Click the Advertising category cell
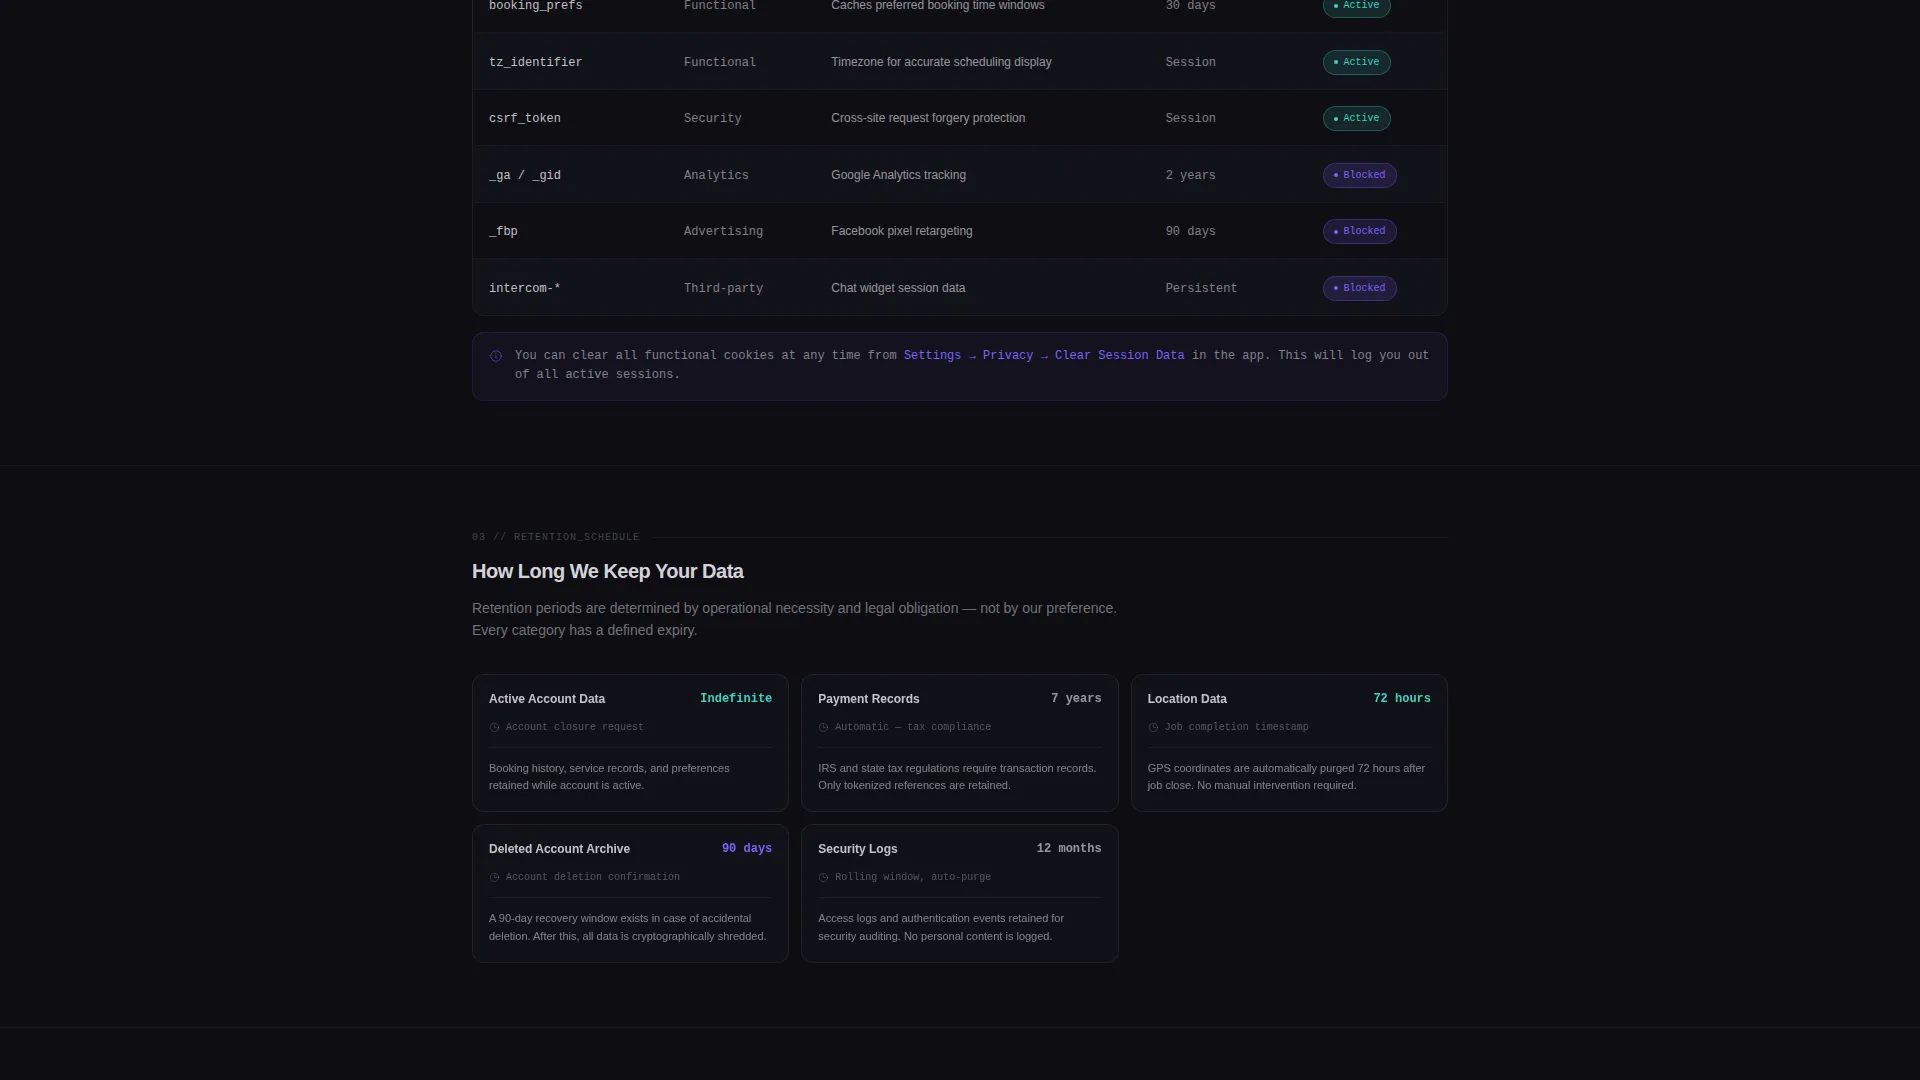The width and height of the screenshot is (1920, 1080). click(723, 231)
